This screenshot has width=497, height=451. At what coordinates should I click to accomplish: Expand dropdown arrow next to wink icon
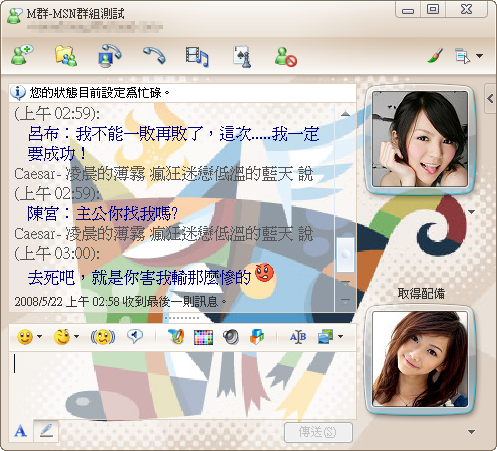76,336
